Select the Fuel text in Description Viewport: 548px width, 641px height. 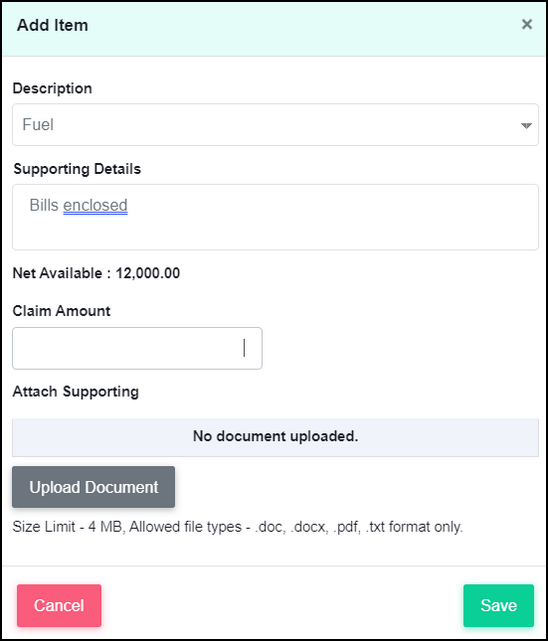coord(38,124)
